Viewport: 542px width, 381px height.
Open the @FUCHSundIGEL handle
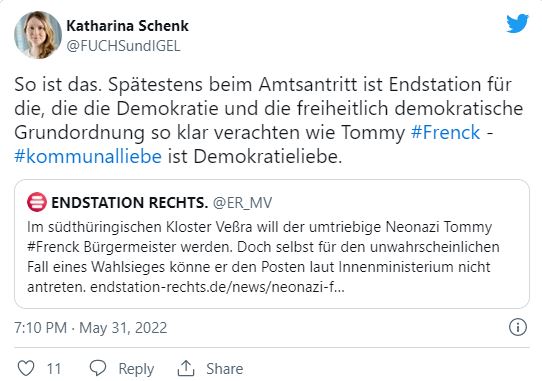pyautogui.click(x=123, y=46)
